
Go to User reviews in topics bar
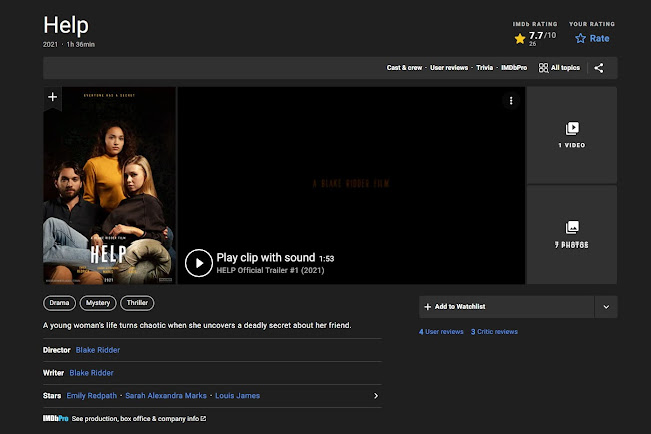pos(449,68)
